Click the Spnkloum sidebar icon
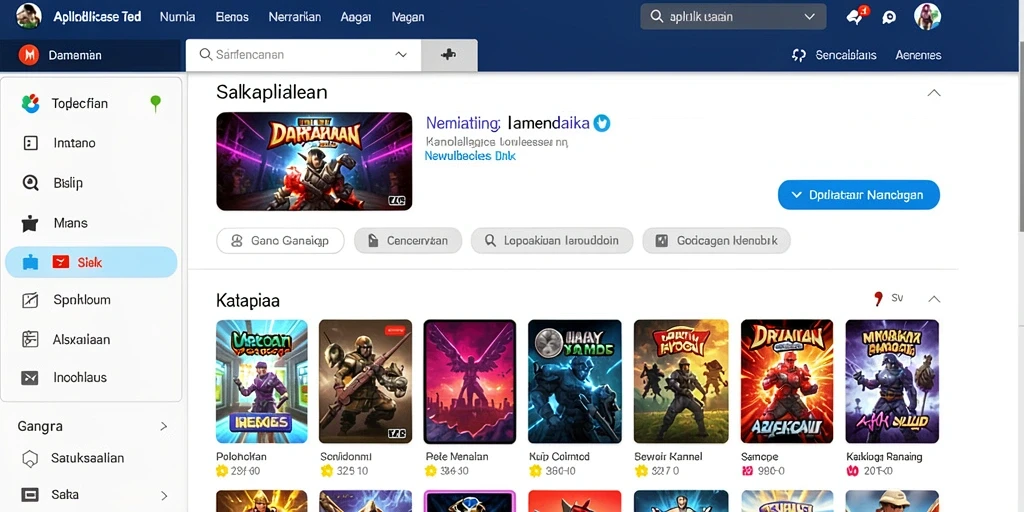1024x512 pixels. point(30,300)
